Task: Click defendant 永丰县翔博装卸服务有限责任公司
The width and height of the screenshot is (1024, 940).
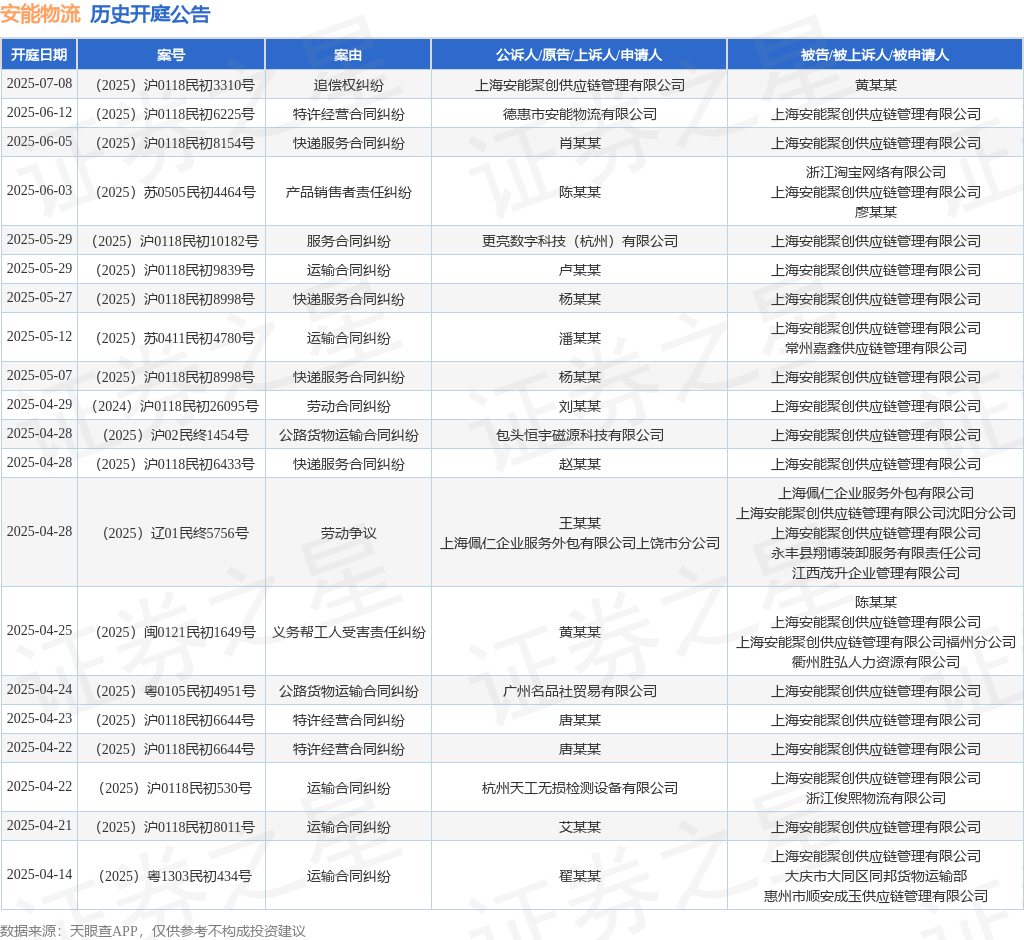Action: [875, 553]
